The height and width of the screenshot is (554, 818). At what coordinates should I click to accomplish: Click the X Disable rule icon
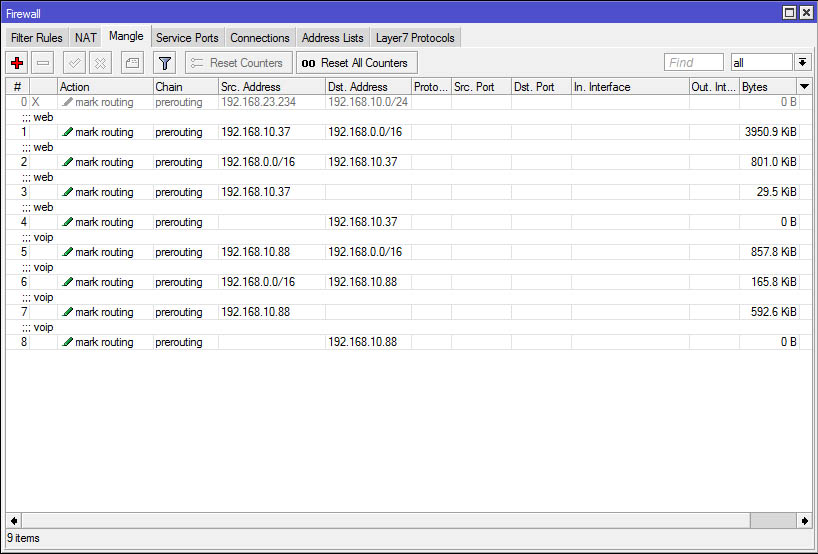[x=100, y=63]
